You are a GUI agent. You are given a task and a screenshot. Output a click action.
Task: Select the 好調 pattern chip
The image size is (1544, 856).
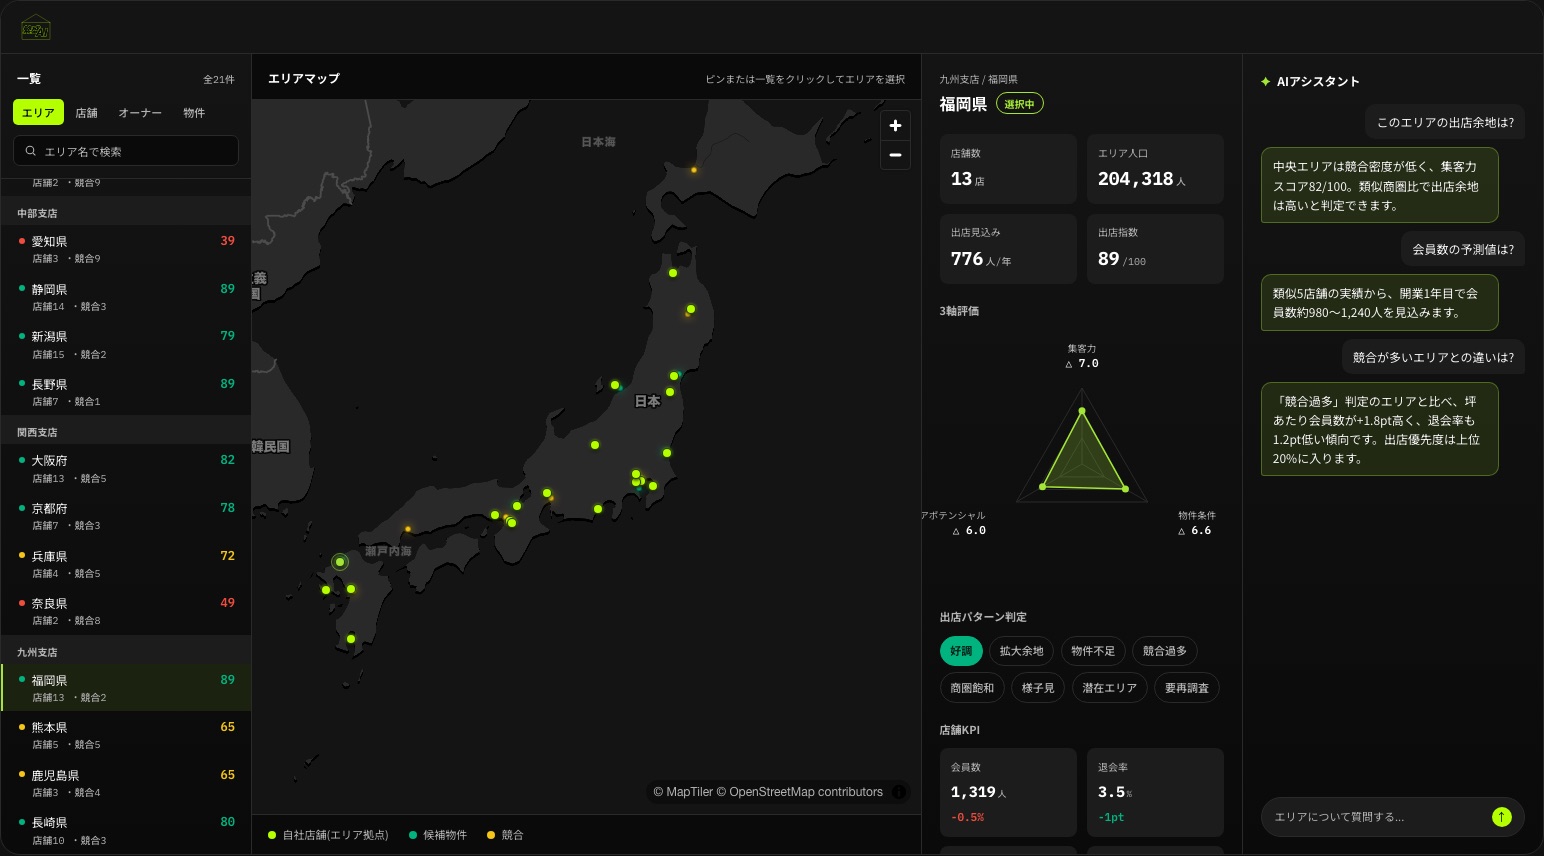pos(961,651)
